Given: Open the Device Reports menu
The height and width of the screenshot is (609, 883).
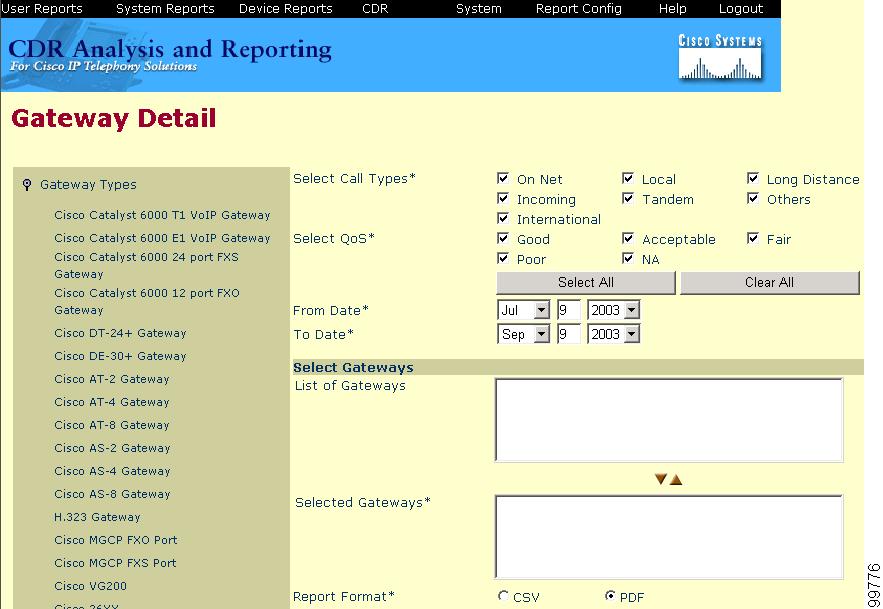Looking at the screenshot, I should pyautogui.click(x=286, y=9).
